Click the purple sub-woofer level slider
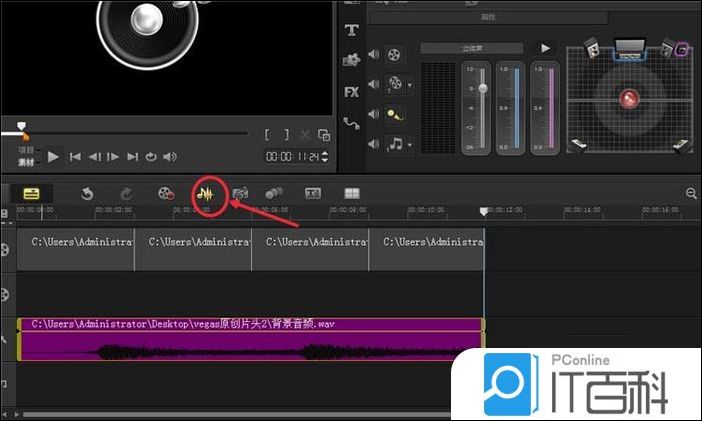Viewport: 702px width, 421px height. [552, 107]
